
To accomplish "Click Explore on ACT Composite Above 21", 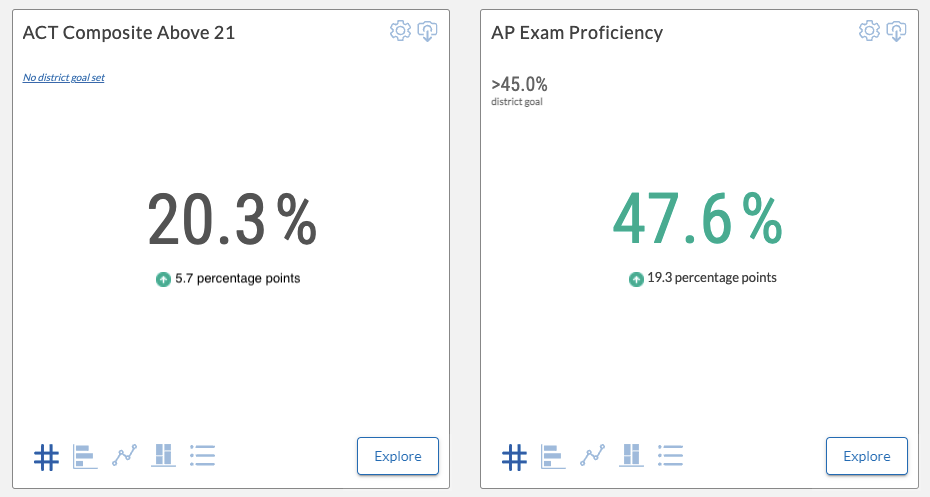I will coord(398,456).
